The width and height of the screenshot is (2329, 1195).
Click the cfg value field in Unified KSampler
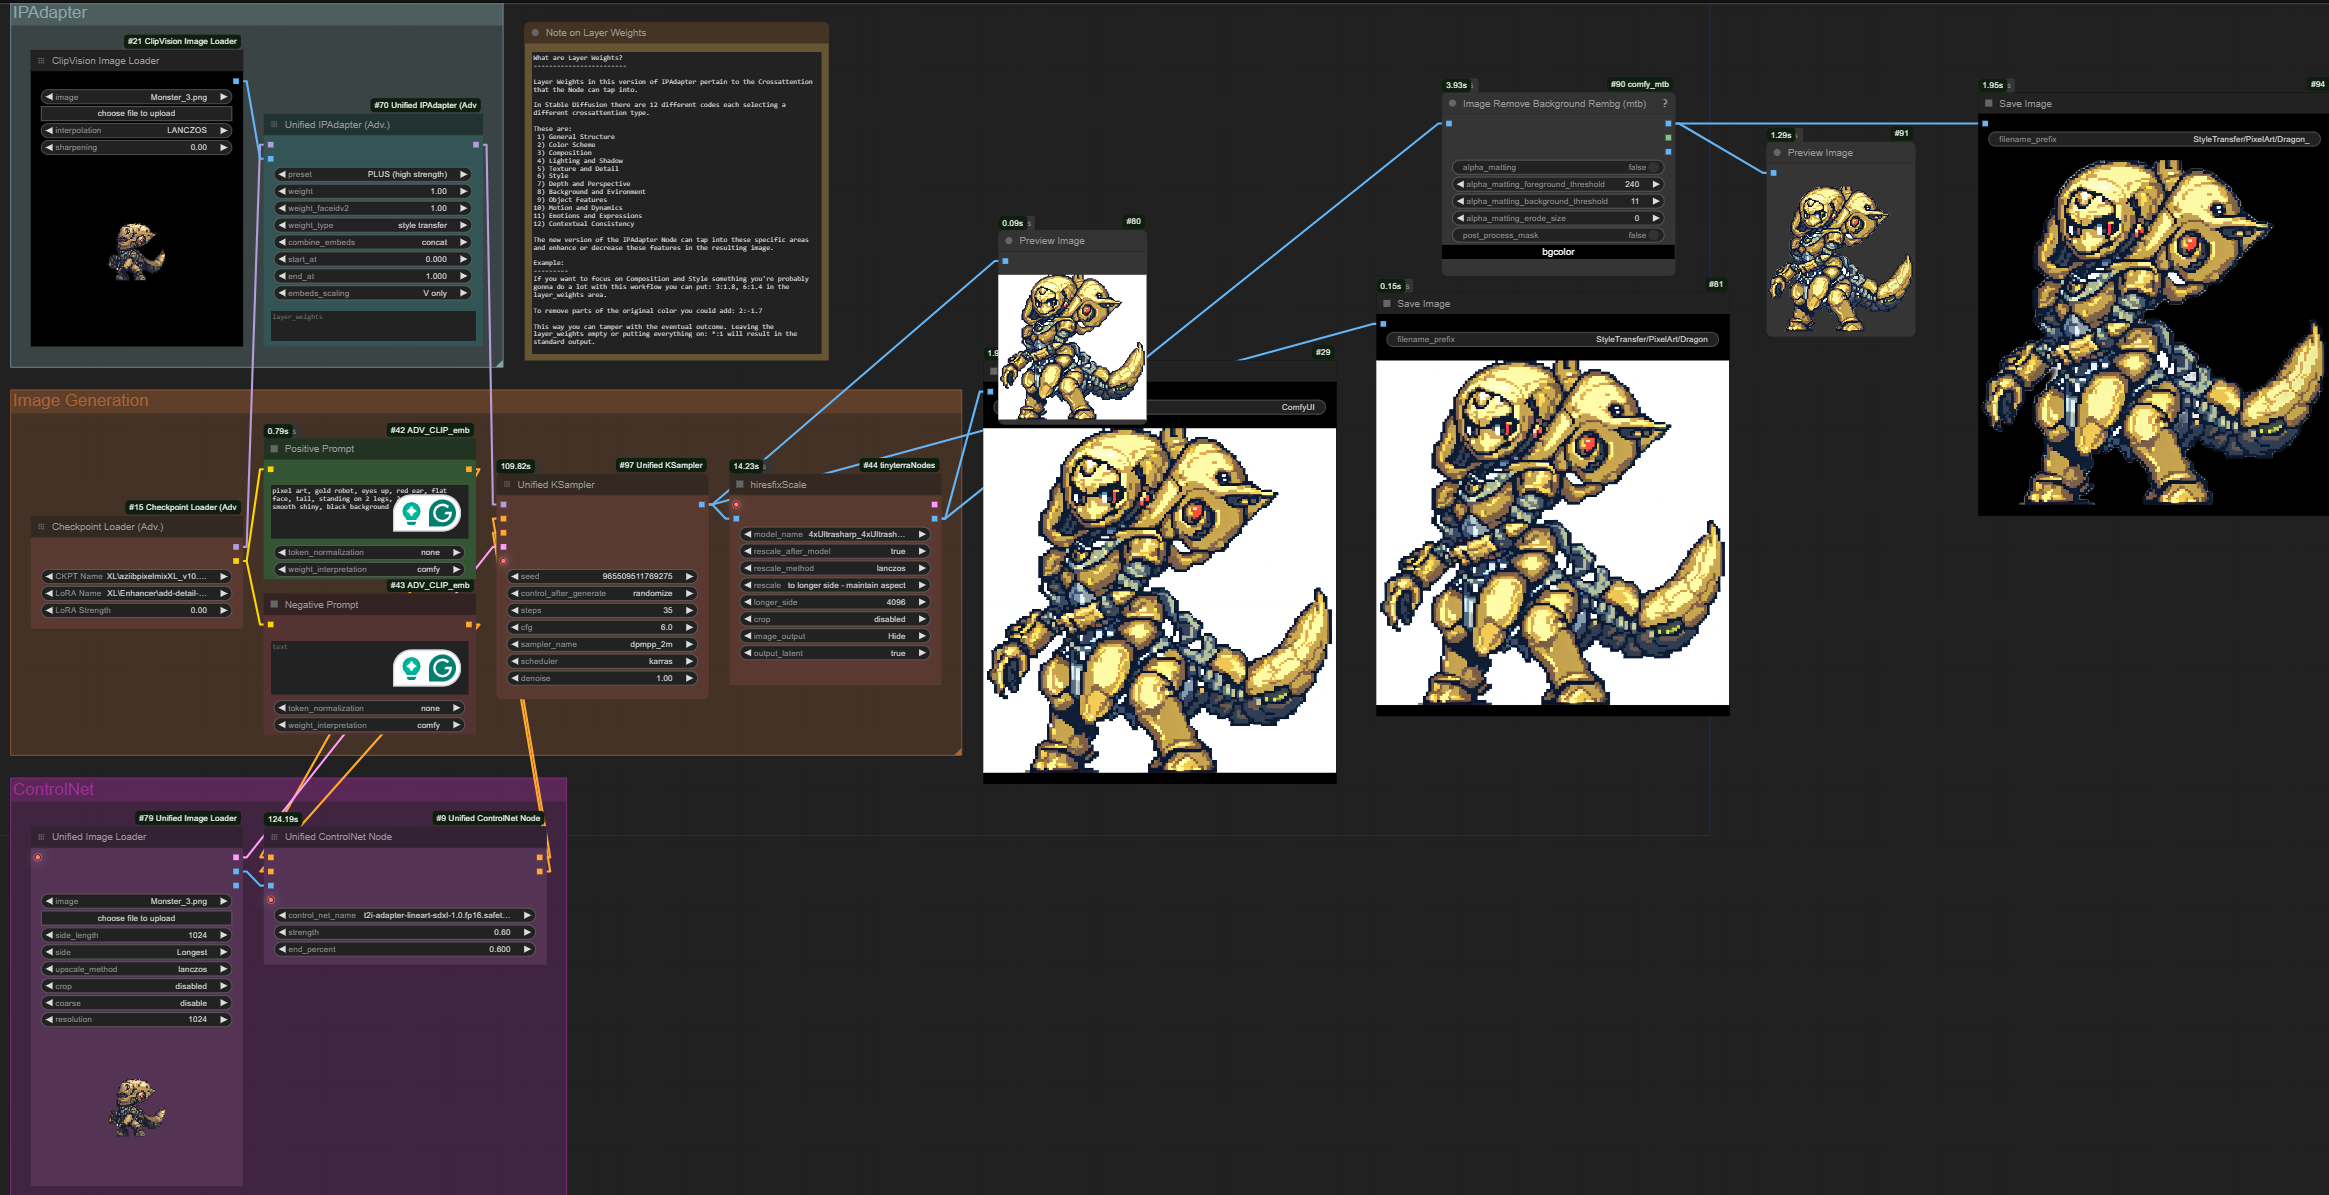602,628
